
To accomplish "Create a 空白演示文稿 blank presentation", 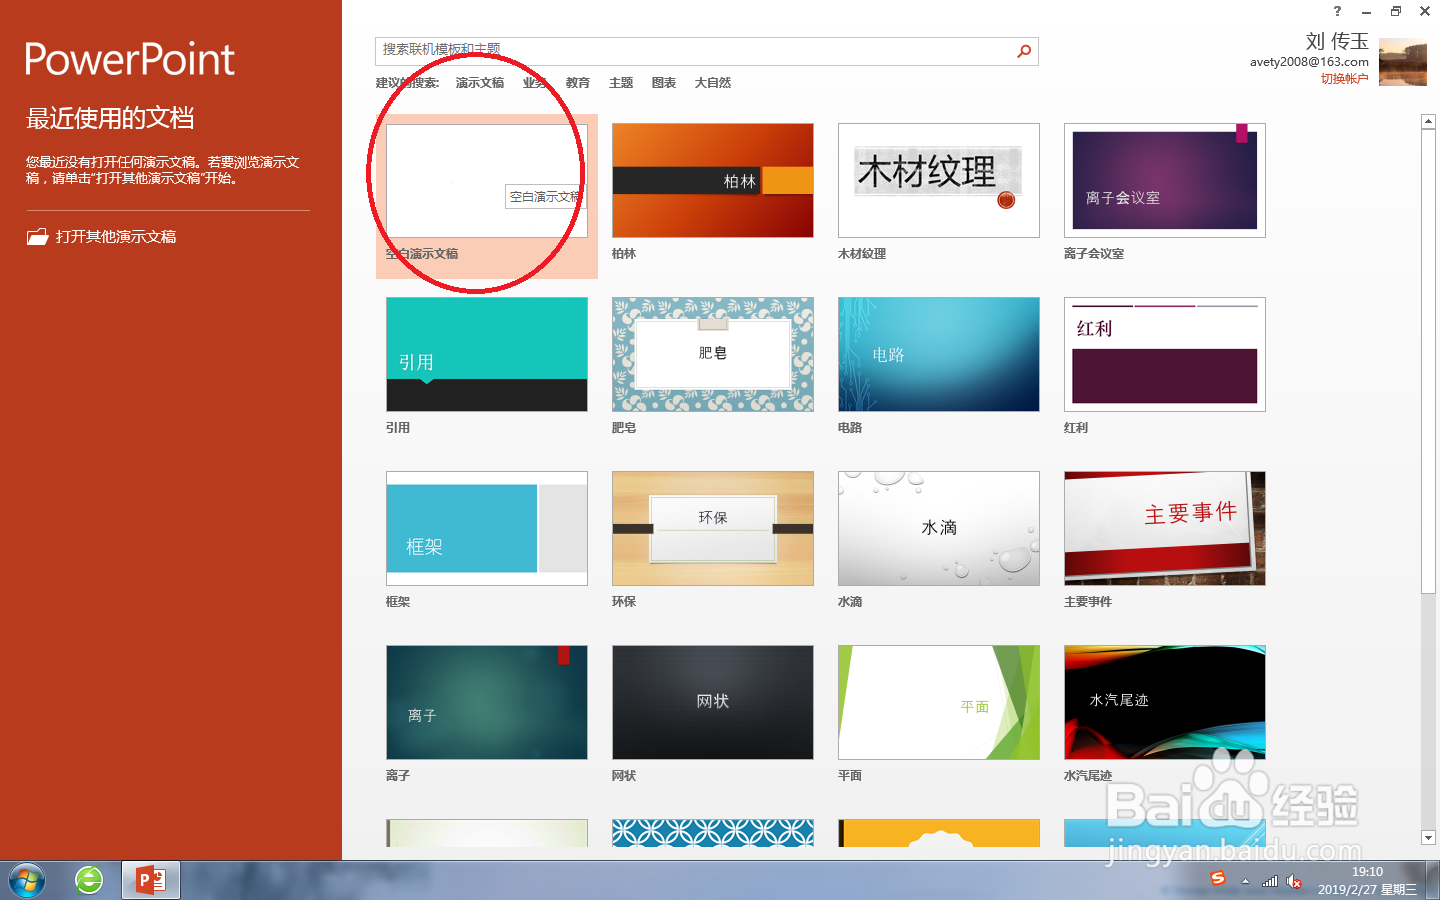I will (486, 180).
